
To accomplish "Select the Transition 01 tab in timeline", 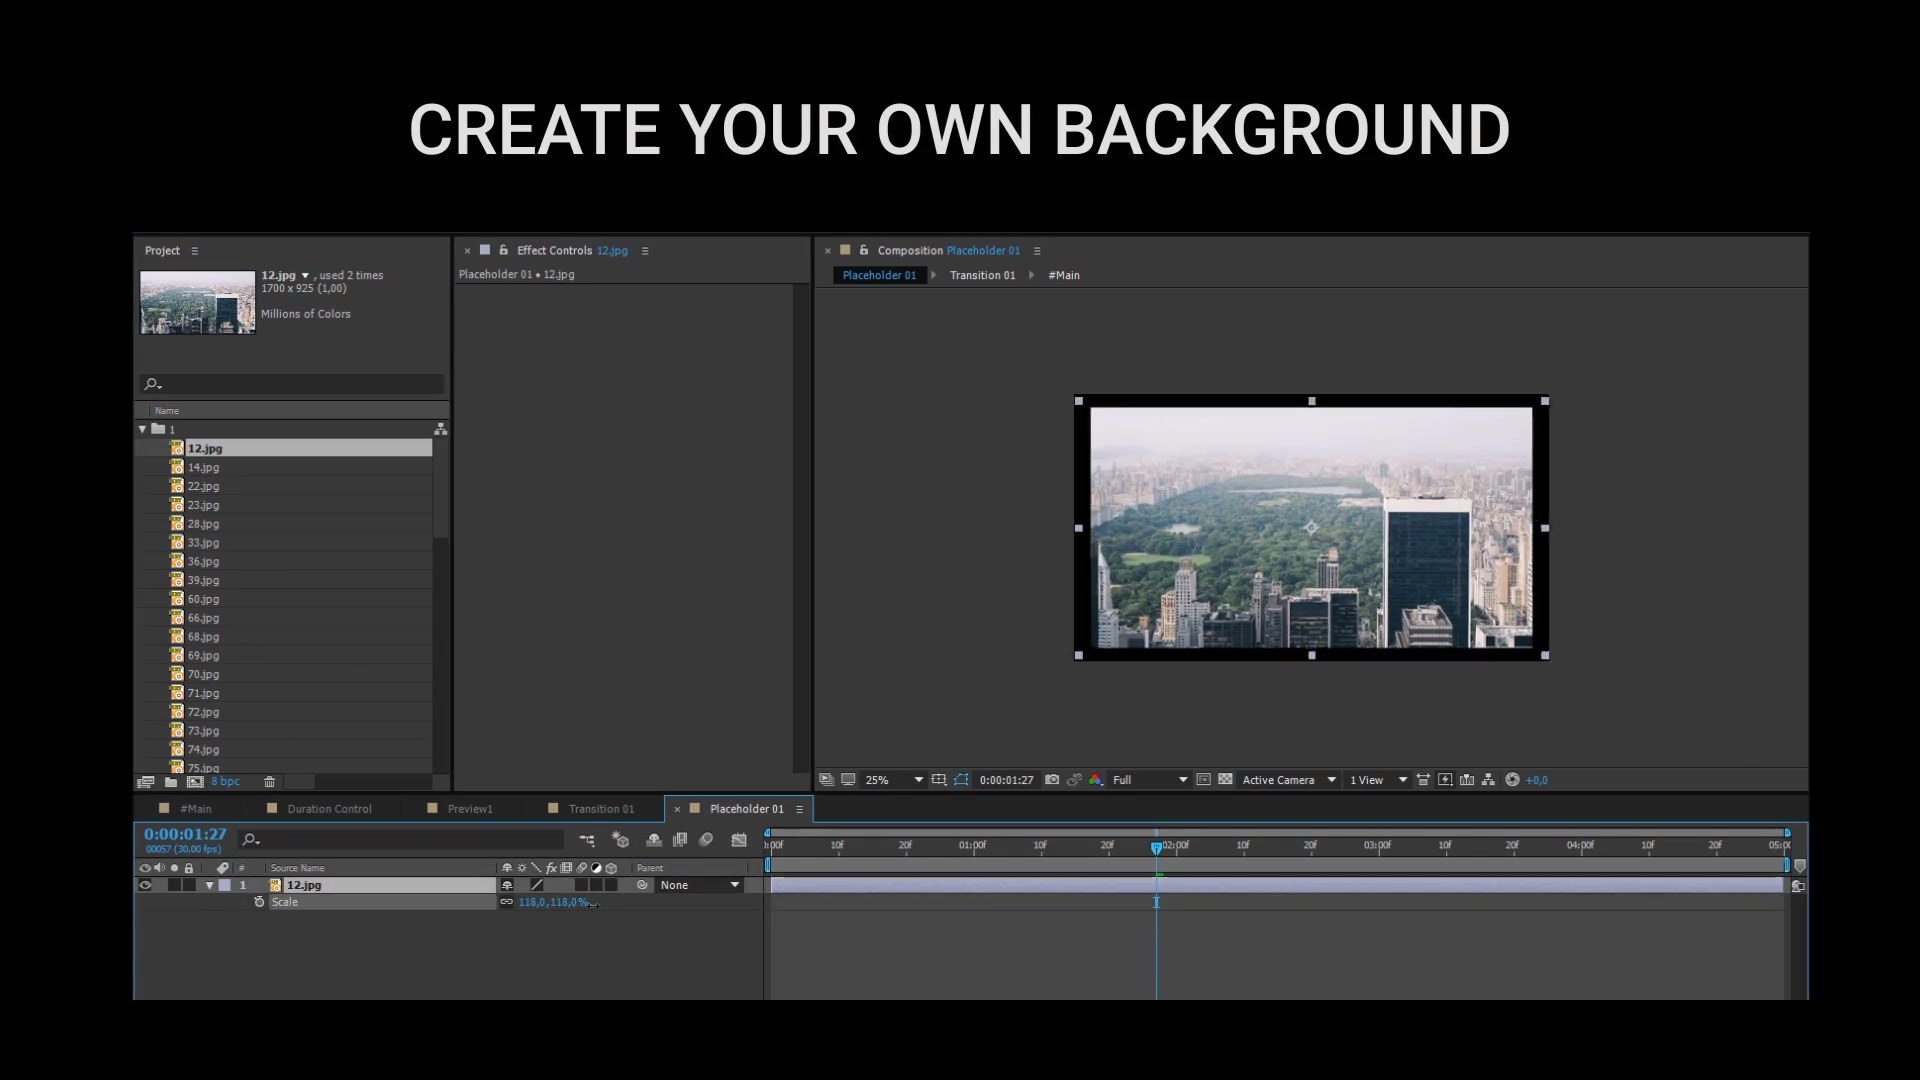I will point(601,808).
